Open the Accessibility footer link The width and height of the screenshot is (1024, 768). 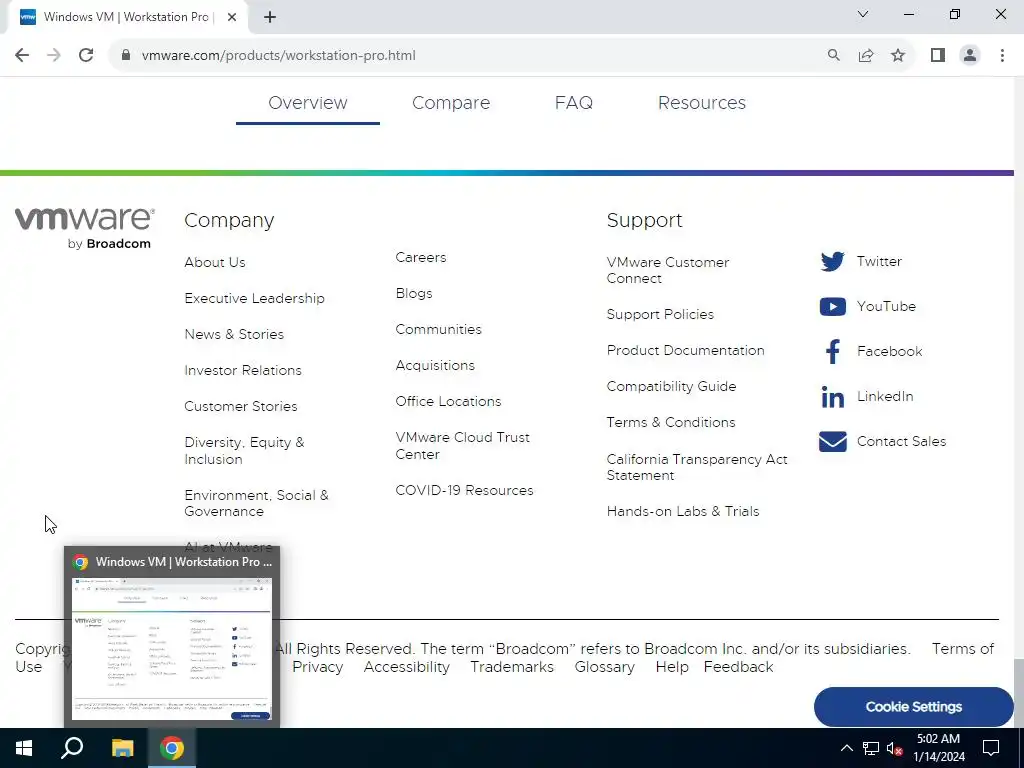406,667
